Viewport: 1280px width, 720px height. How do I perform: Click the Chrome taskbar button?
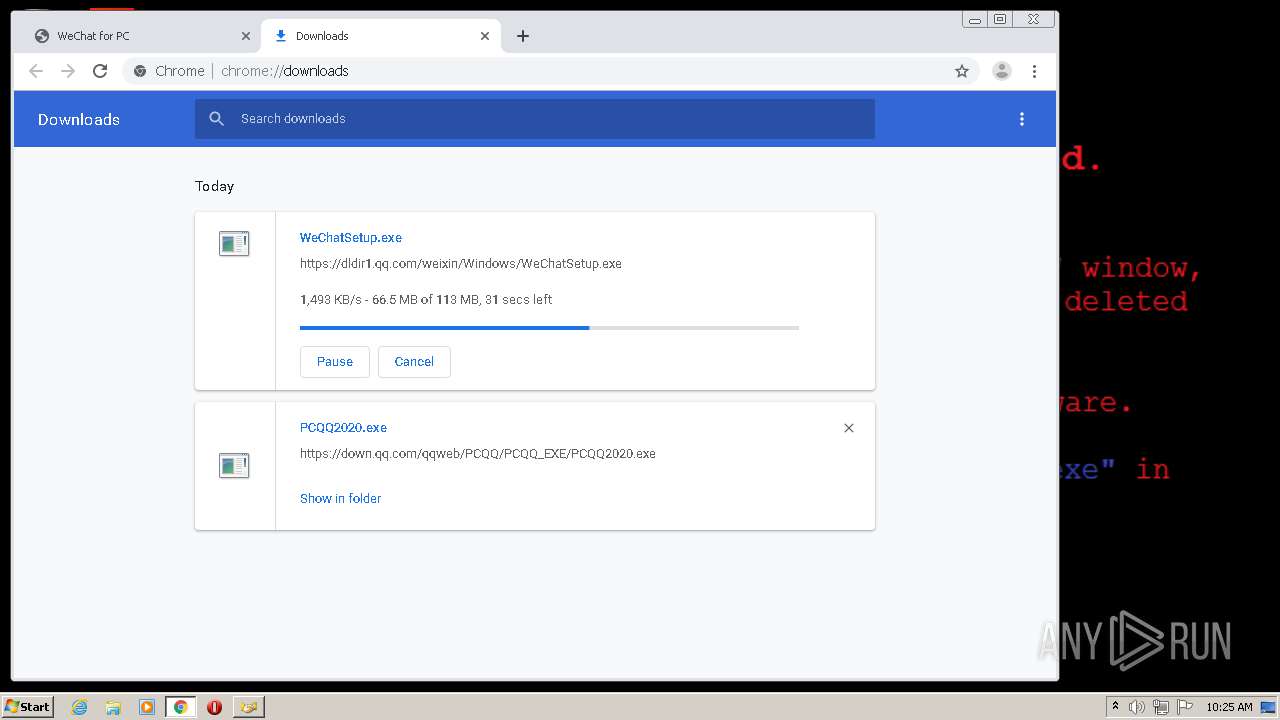pyautogui.click(x=180, y=707)
